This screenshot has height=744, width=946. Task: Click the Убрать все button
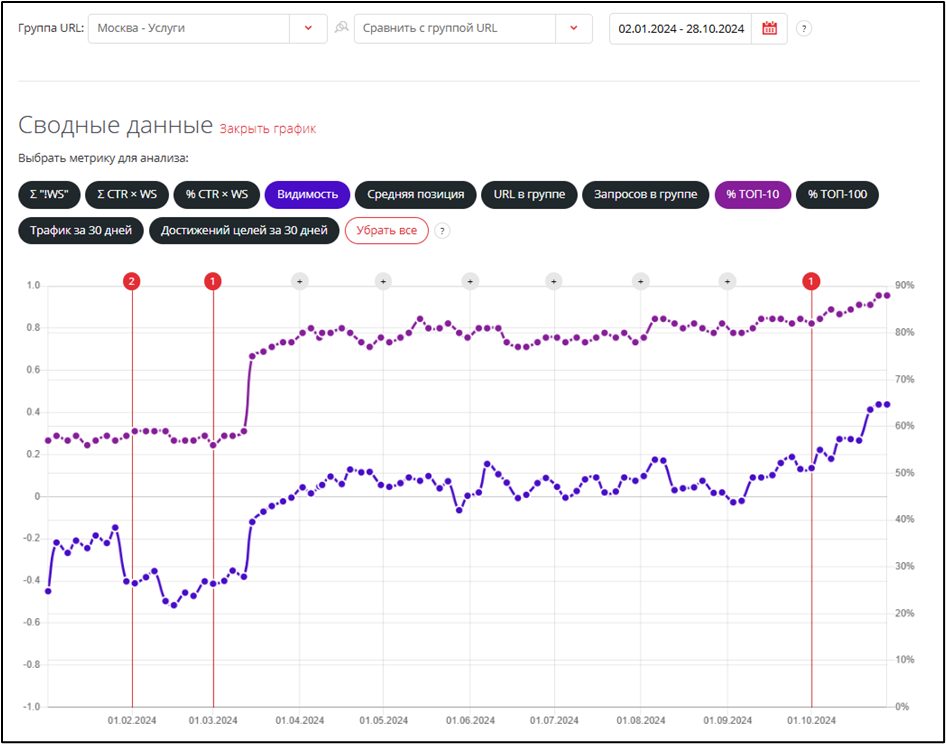tap(386, 231)
